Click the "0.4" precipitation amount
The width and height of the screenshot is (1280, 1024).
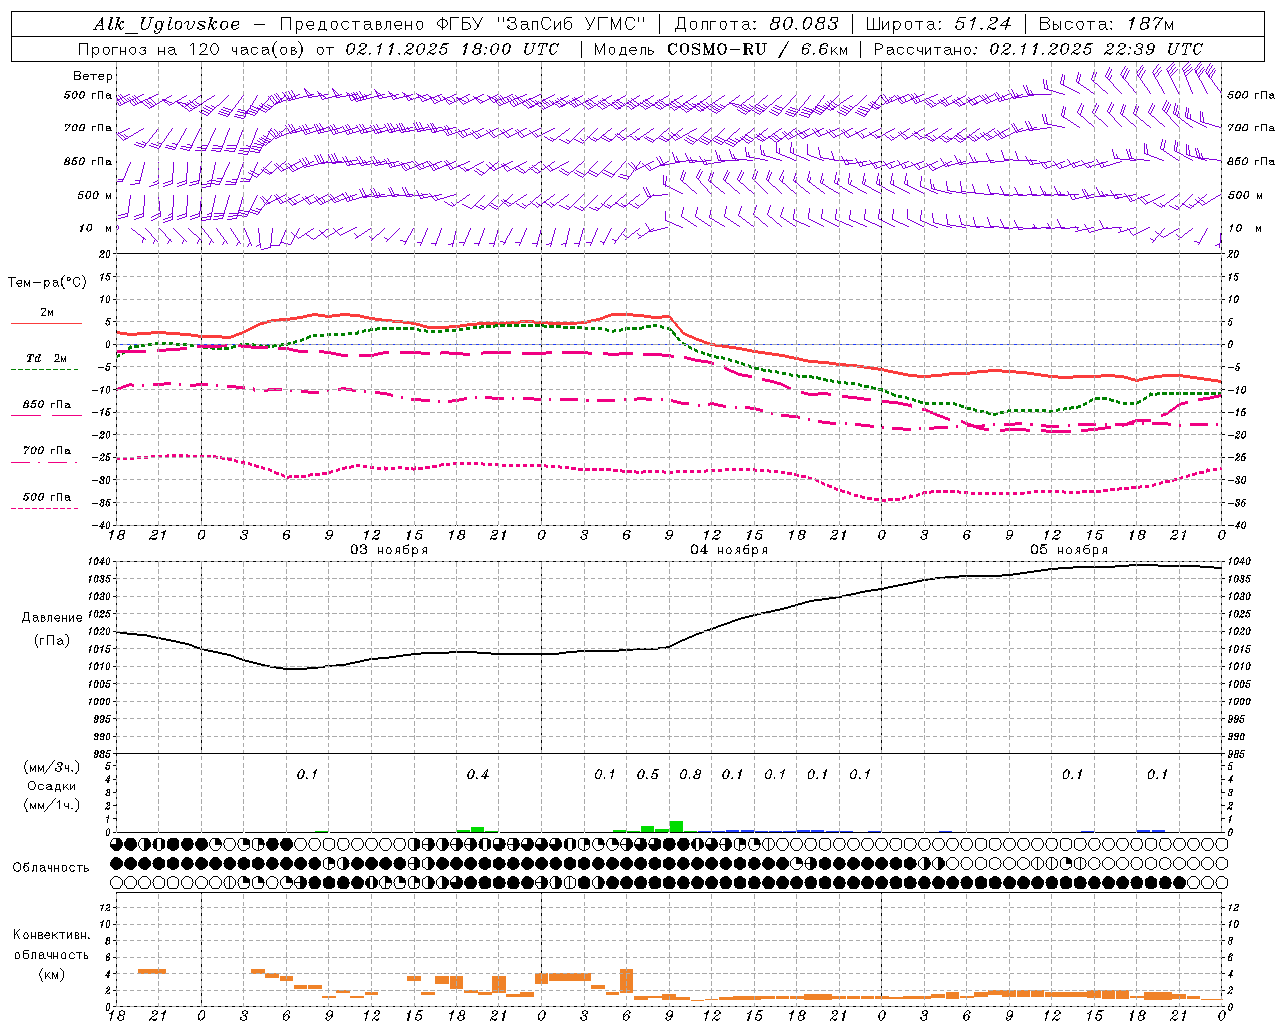(478, 775)
